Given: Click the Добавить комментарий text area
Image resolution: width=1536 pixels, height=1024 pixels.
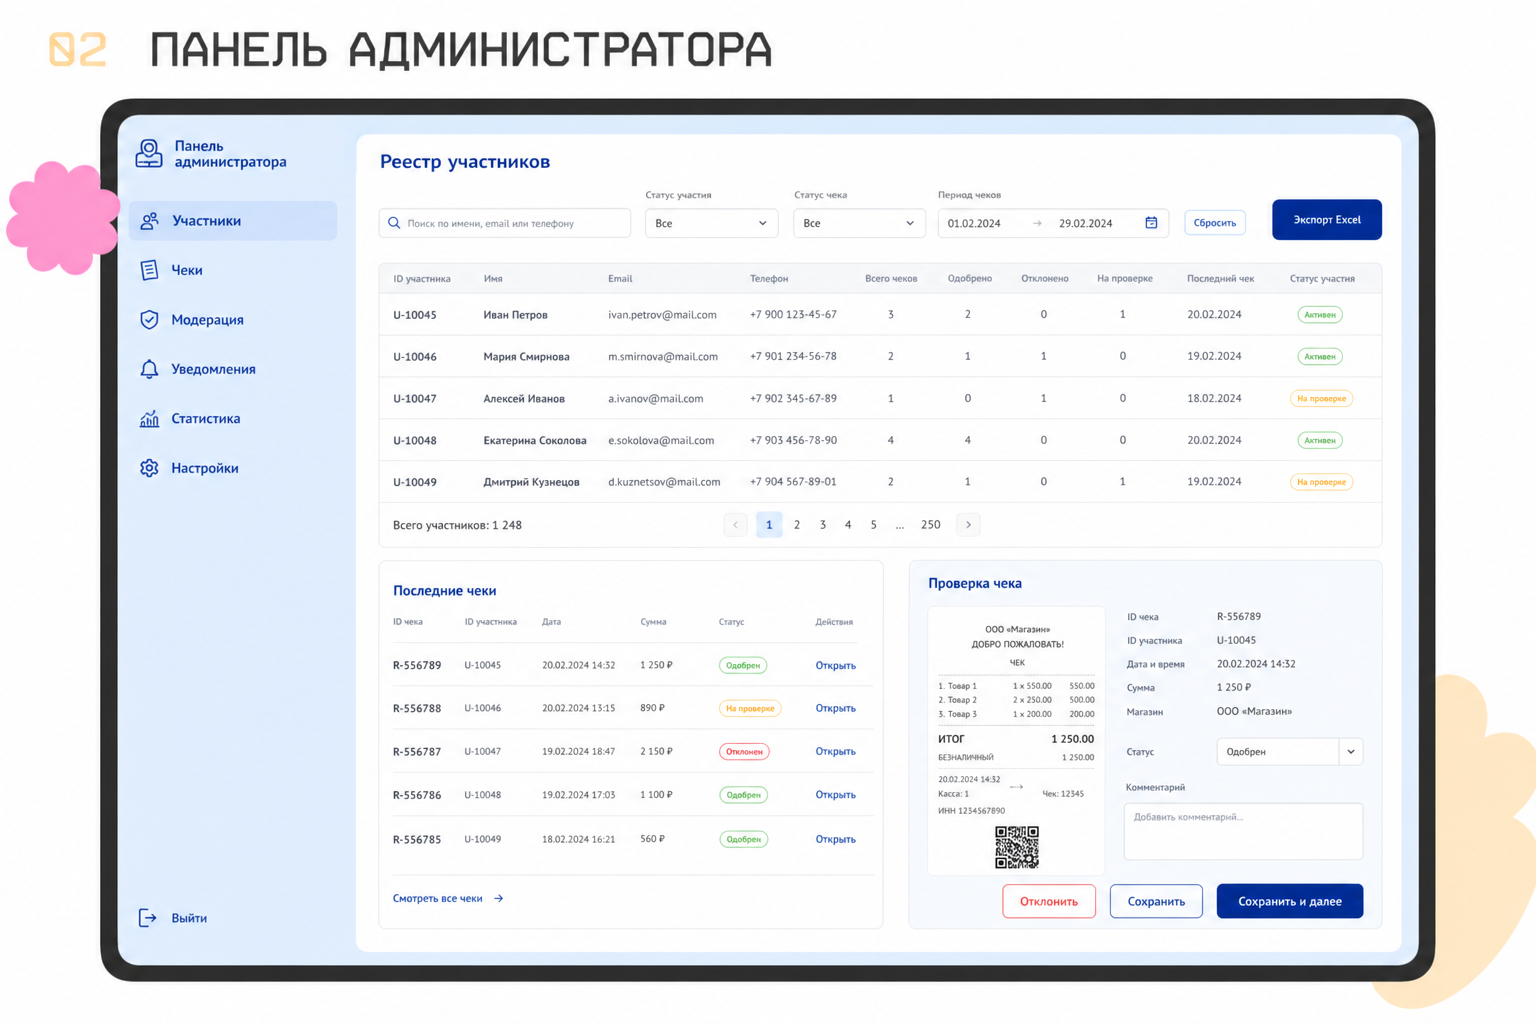Looking at the screenshot, I should tap(1243, 831).
